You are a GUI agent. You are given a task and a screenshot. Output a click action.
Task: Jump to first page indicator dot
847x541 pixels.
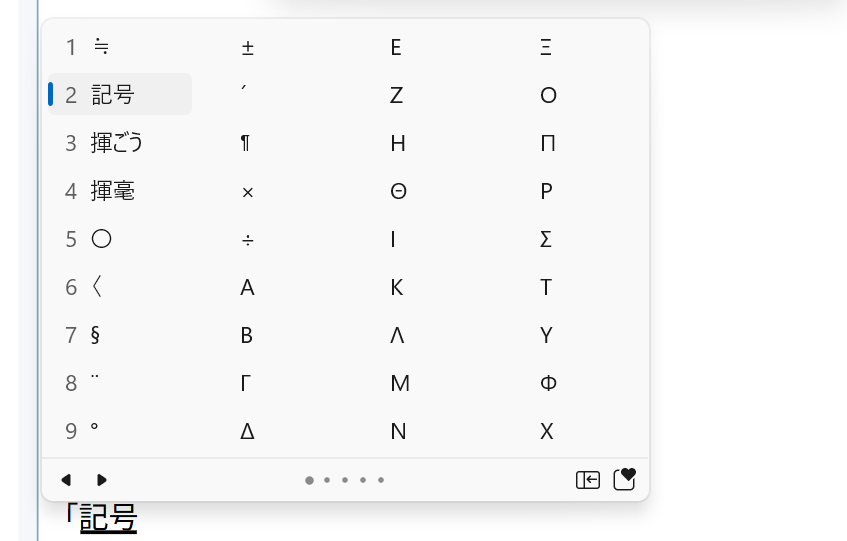coord(309,480)
